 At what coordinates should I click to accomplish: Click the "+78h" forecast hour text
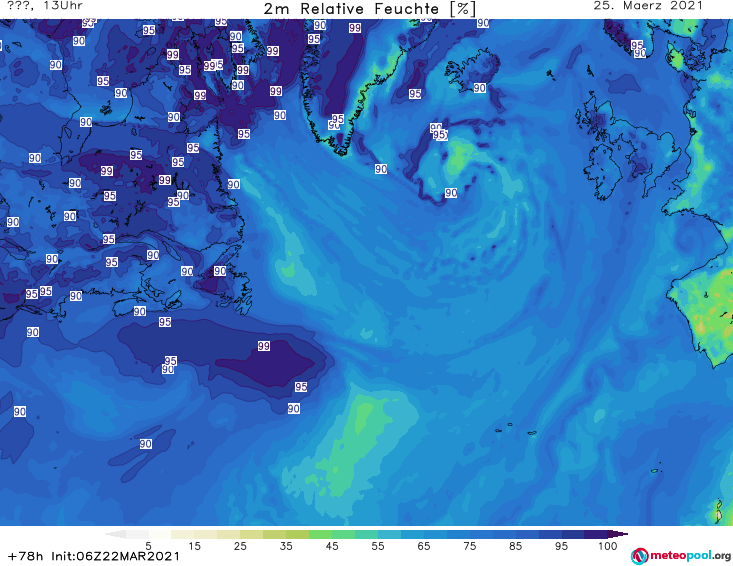[x=26, y=556]
